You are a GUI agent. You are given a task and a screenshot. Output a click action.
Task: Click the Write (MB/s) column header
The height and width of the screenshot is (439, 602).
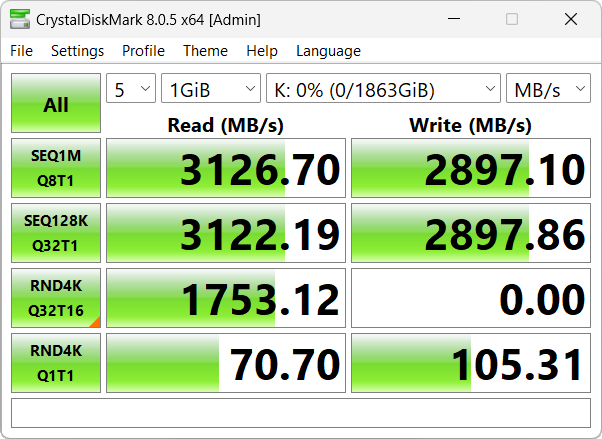click(471, 125)
